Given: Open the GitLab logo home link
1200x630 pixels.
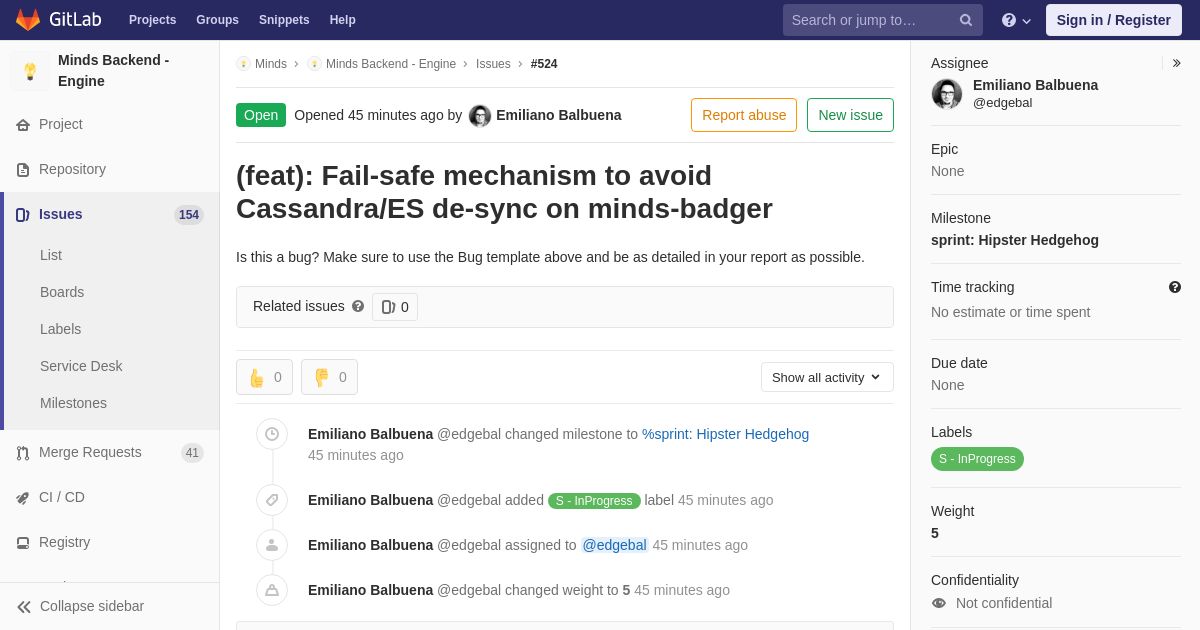Looking at the screenshot, I should (57, 20).
